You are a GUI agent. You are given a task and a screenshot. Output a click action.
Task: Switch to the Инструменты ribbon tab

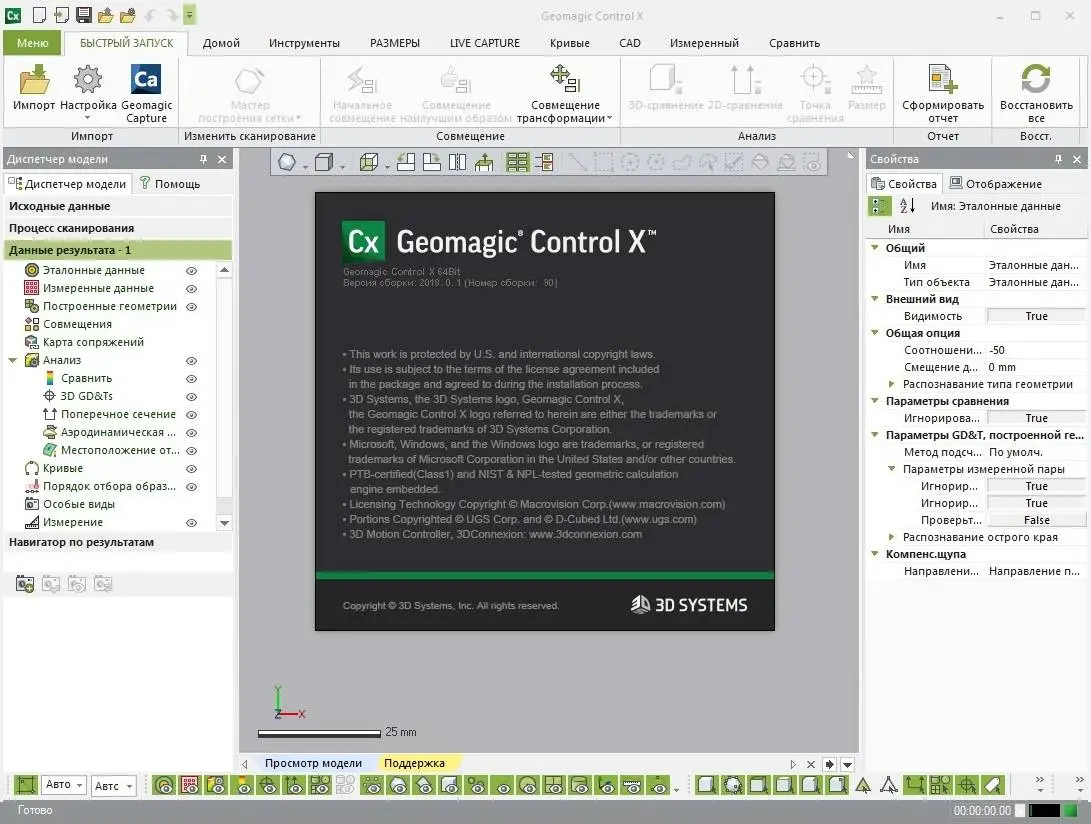coord(304,43)
